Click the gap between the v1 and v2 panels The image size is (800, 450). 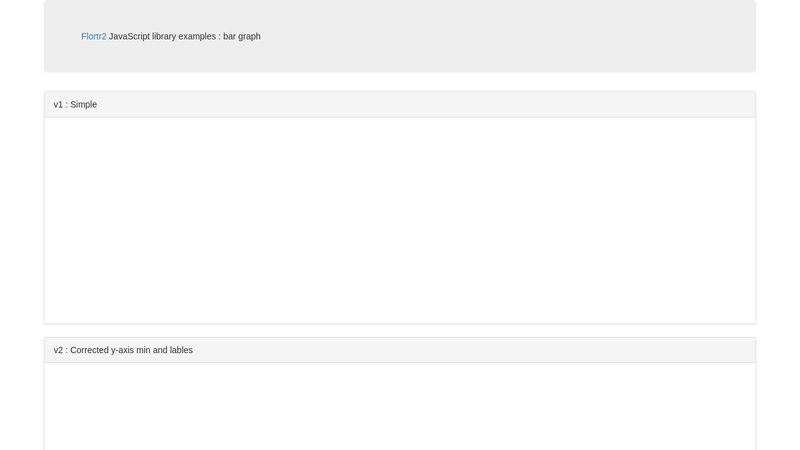(400, 331)
